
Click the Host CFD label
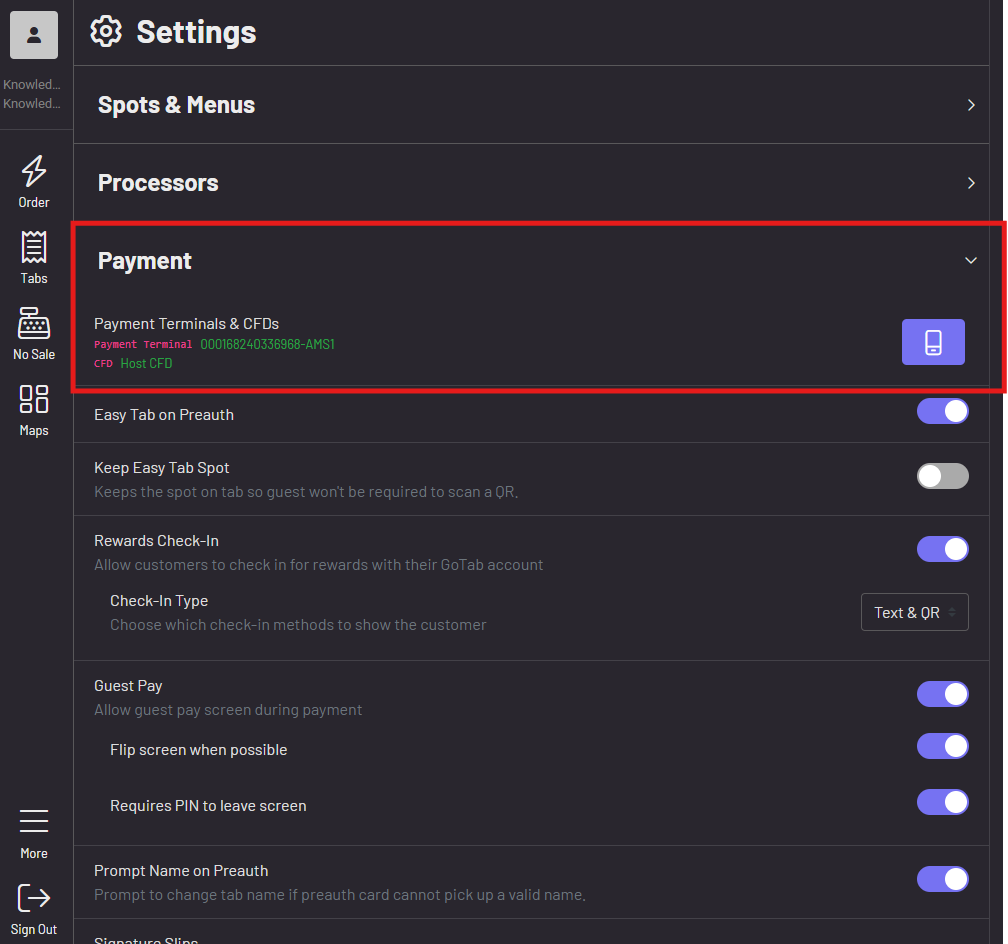point(146,364)
